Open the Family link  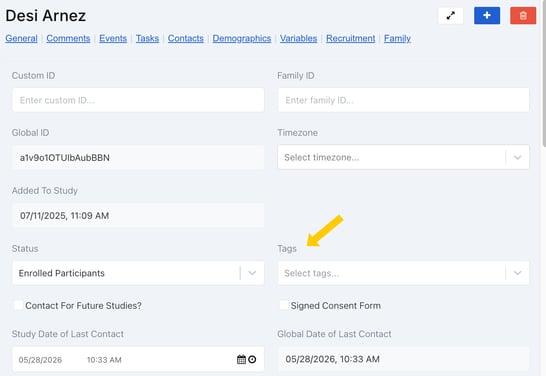(397, 38)
